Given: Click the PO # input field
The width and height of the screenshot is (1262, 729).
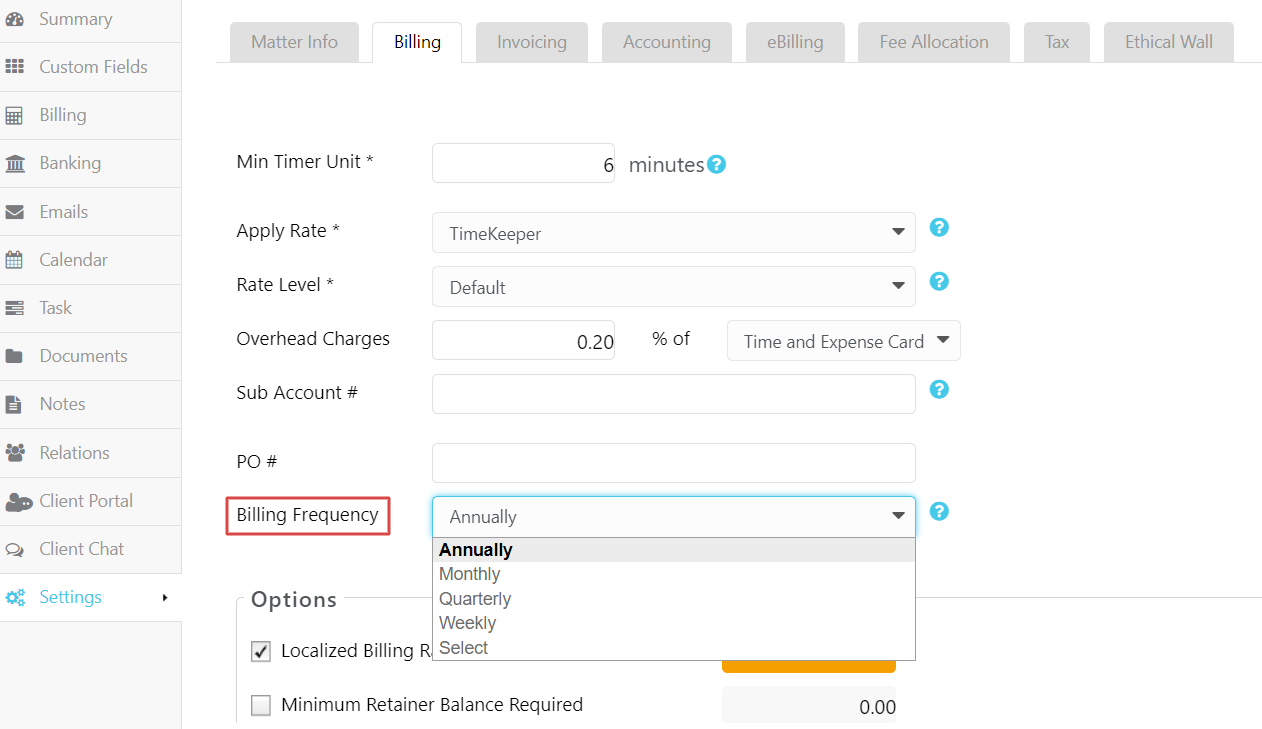Looking at the screenshot, I should (x=673, y=463).
